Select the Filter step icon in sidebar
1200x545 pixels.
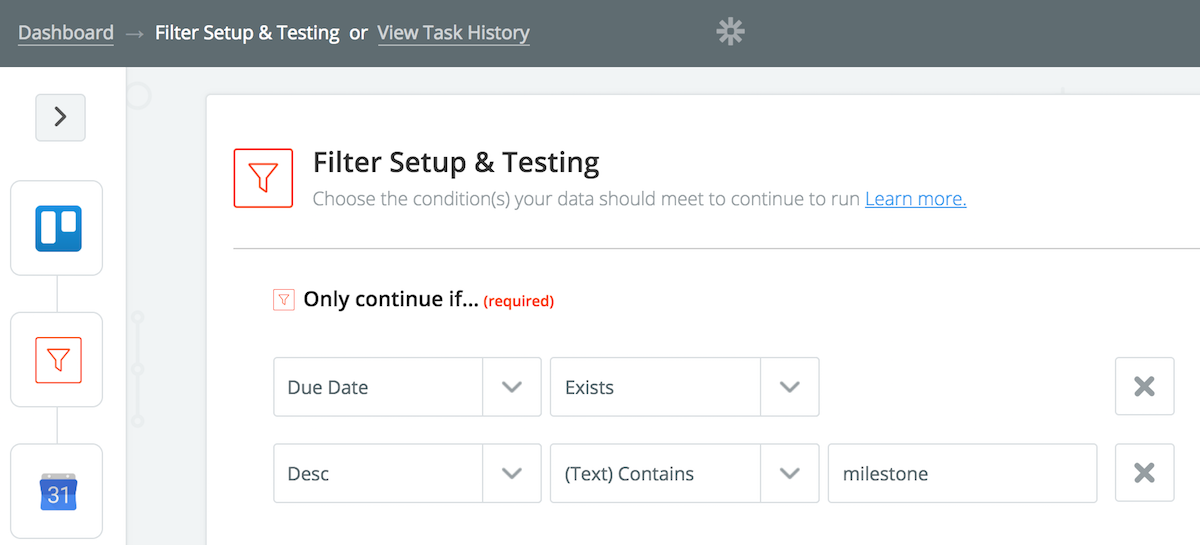click(x=57, y=359)
